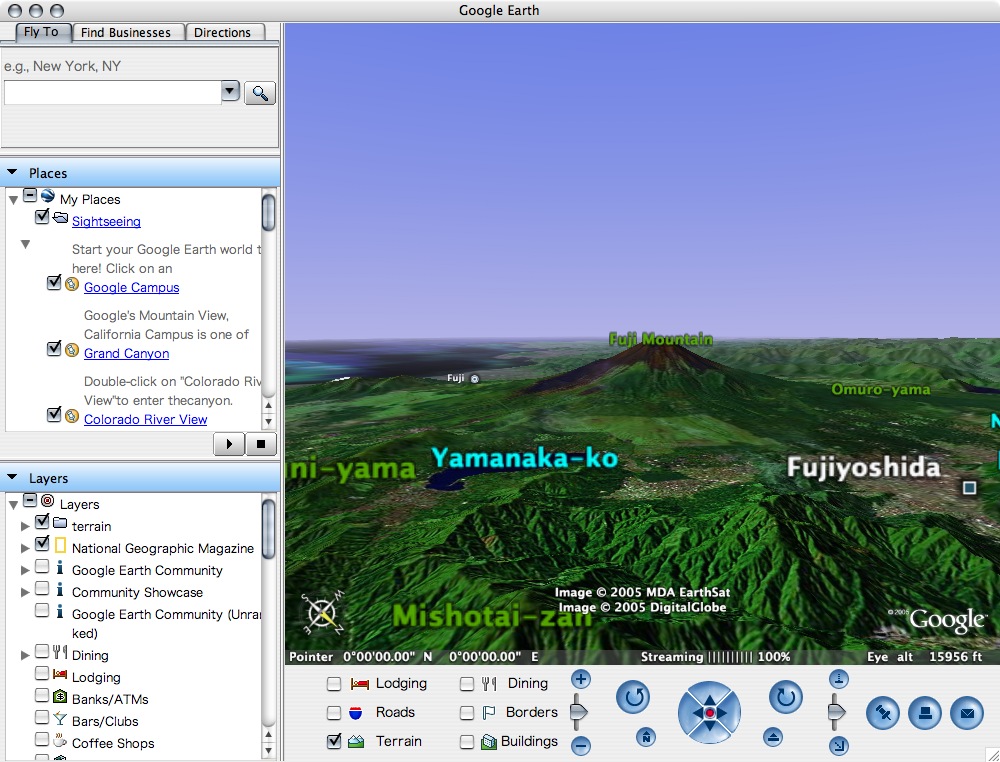Screen dimensions: 1000x762
Task: Click the square marker beside Fujiyoshida
Action: [x=969, y=488]
